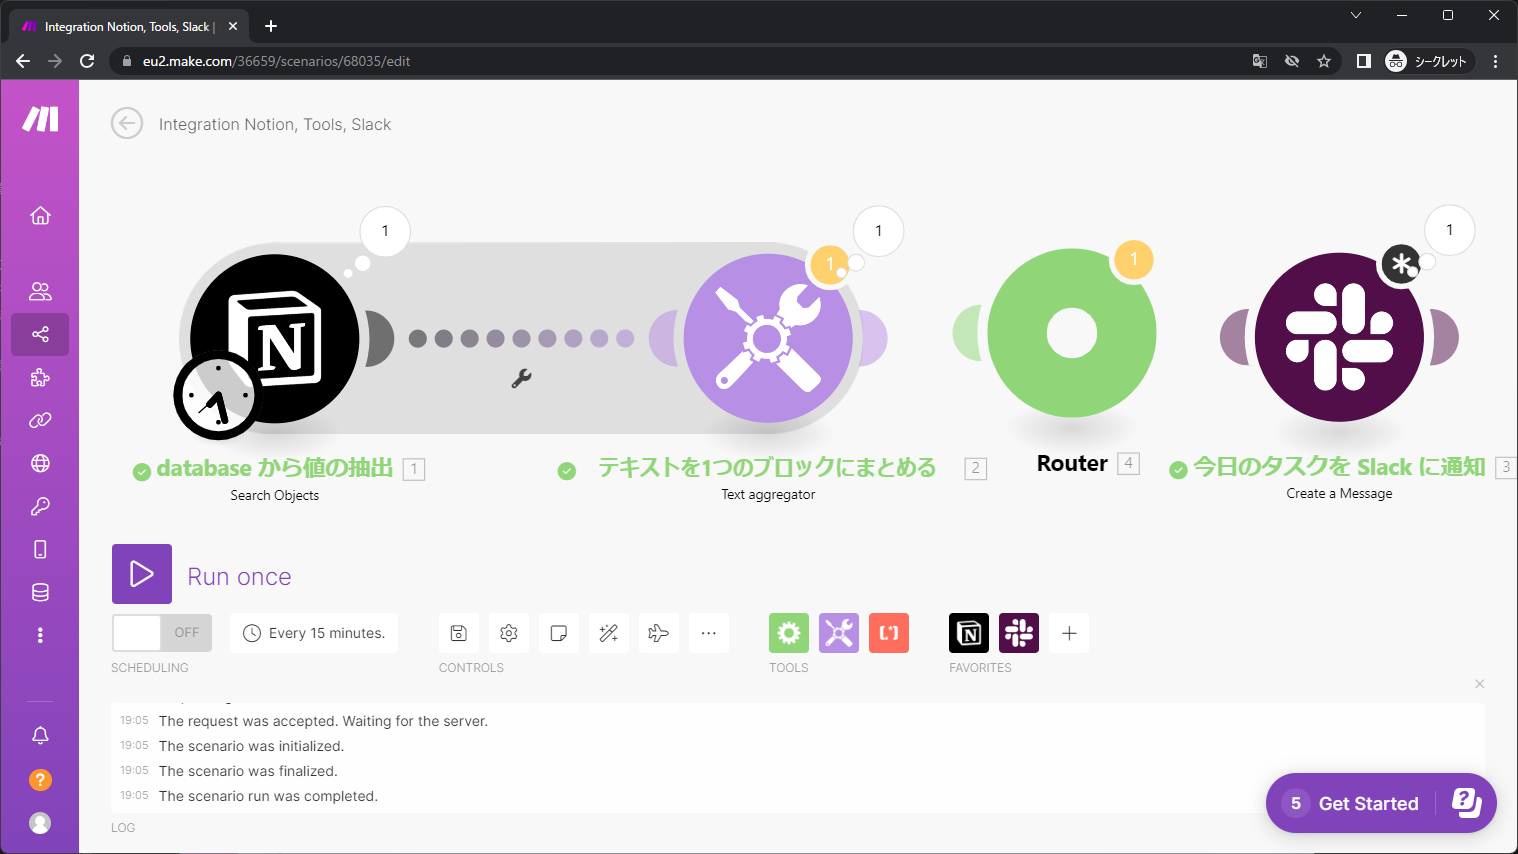Toggle the browser side panel icon

[1363, 61]
